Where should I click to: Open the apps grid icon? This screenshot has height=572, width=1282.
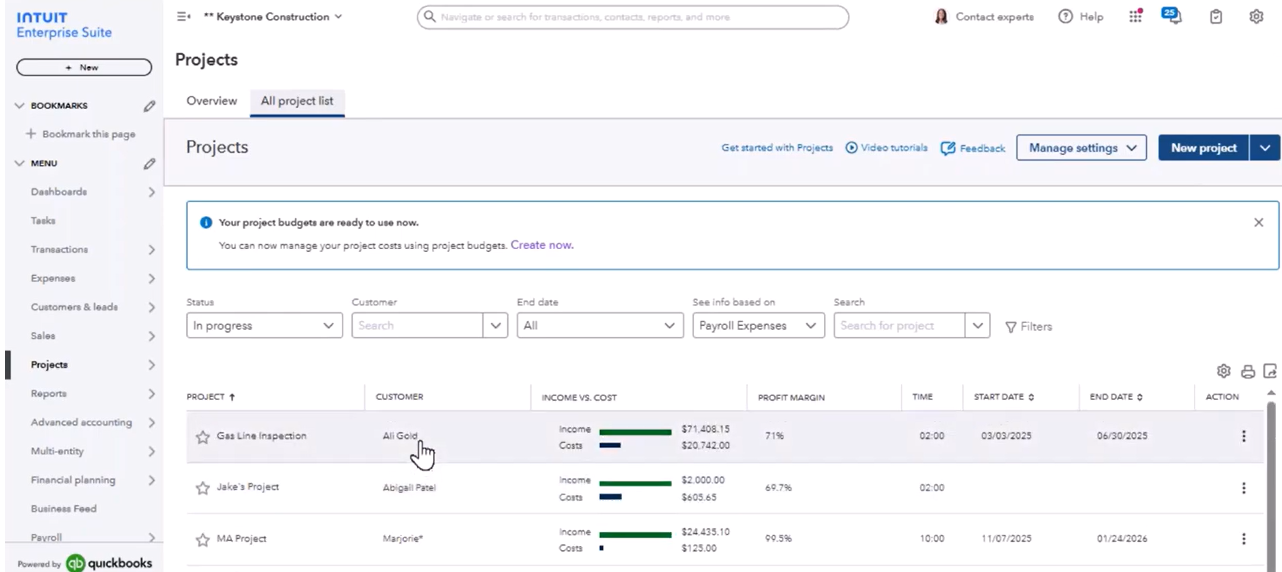coord(1135,17)
